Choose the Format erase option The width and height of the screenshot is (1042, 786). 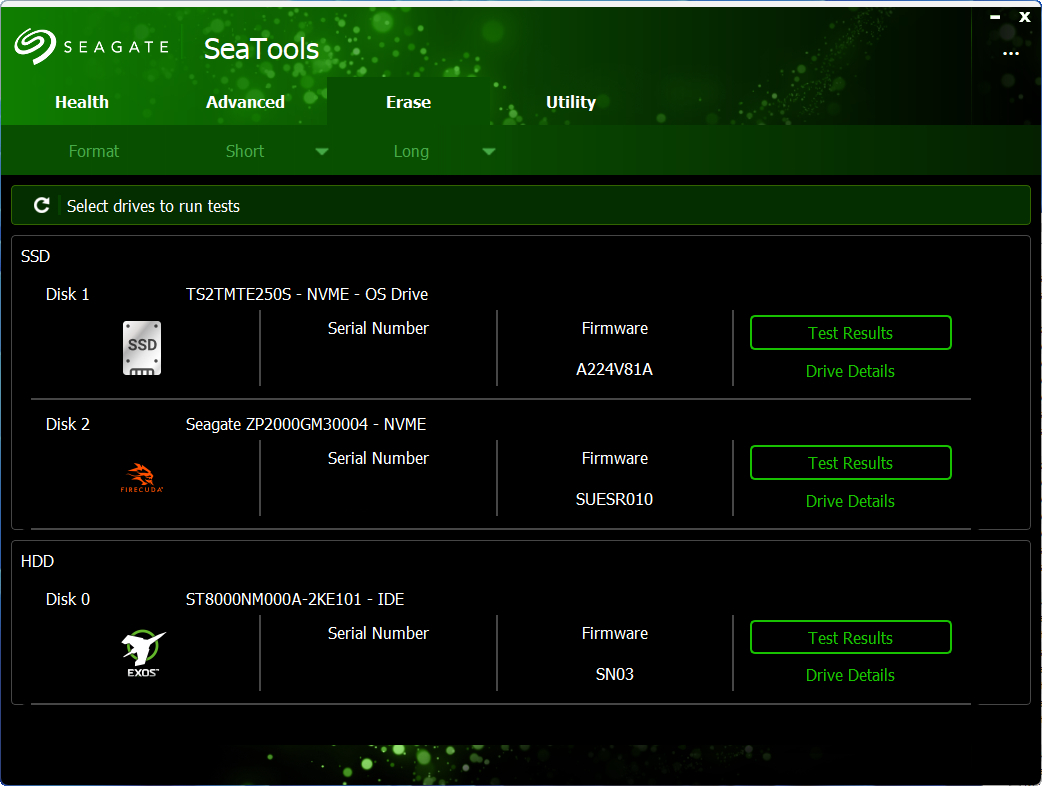[94, 151]
